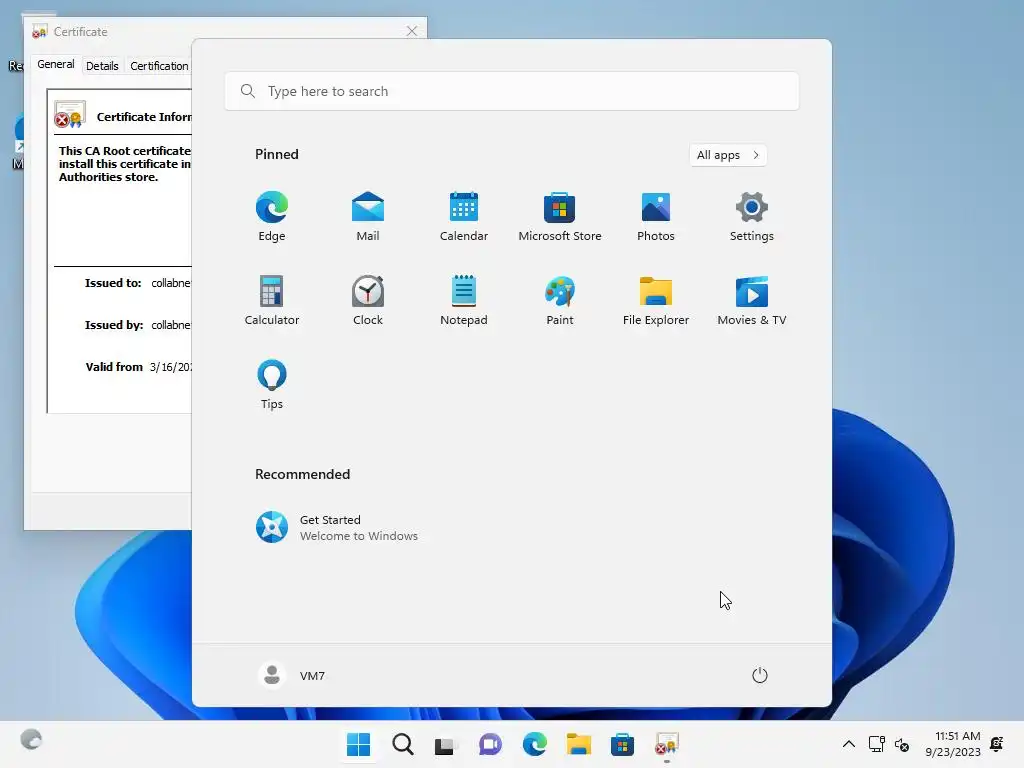Image resolution: width=1024 pixels, height=768 pixels.
Task: Open taskbar Search
Action: [403, 744]
